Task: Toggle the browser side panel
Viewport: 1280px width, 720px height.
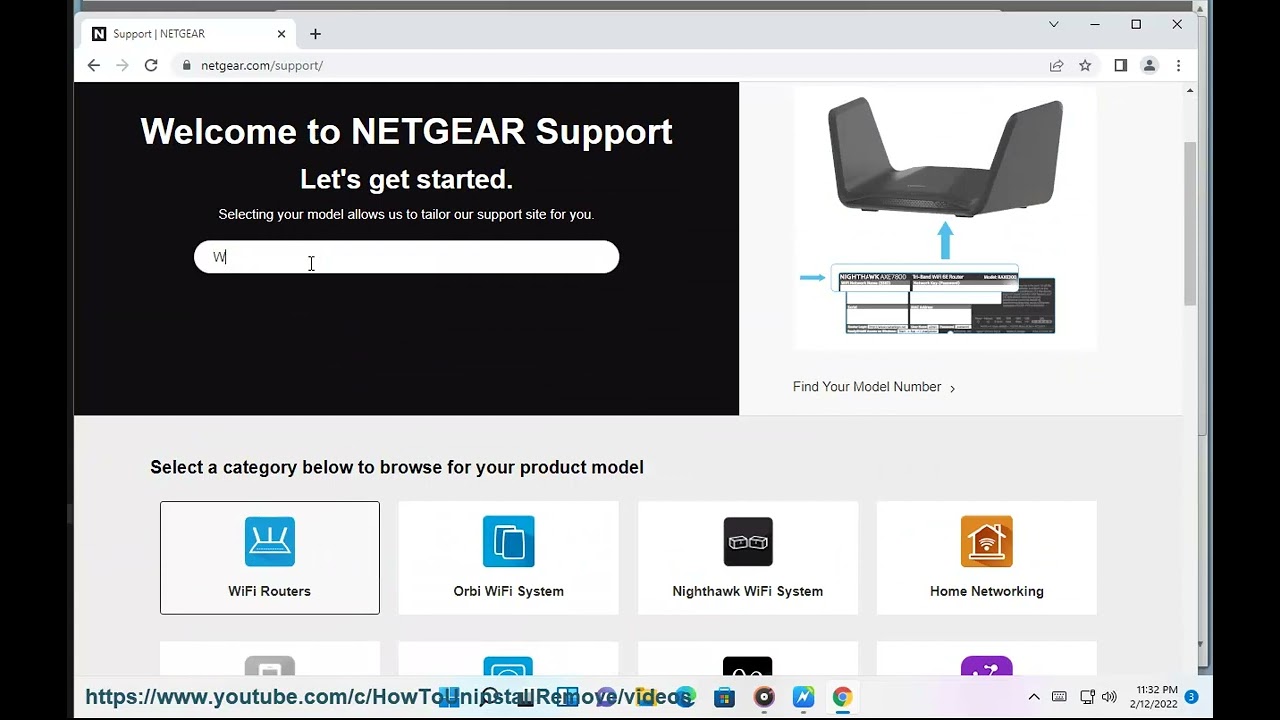Action: [1120, 65]
